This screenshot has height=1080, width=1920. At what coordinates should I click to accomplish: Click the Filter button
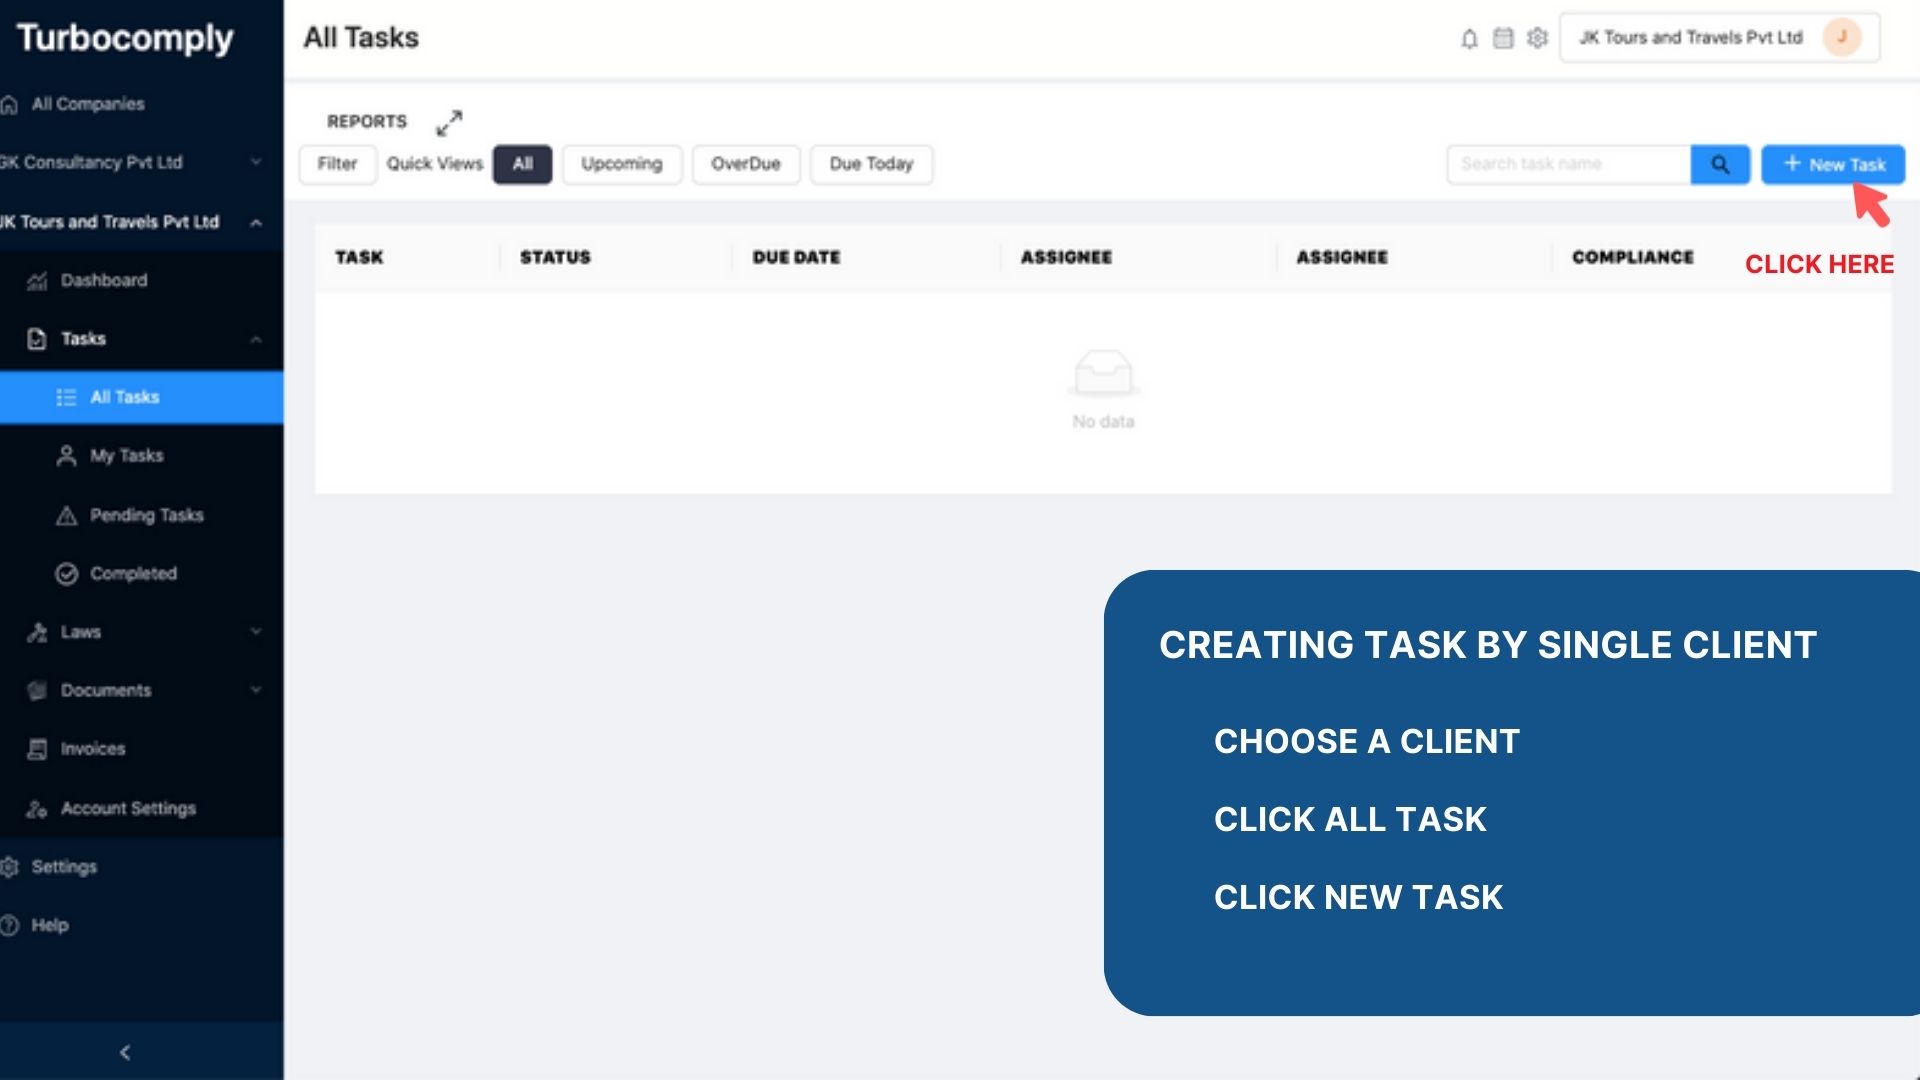pos(337,164)
